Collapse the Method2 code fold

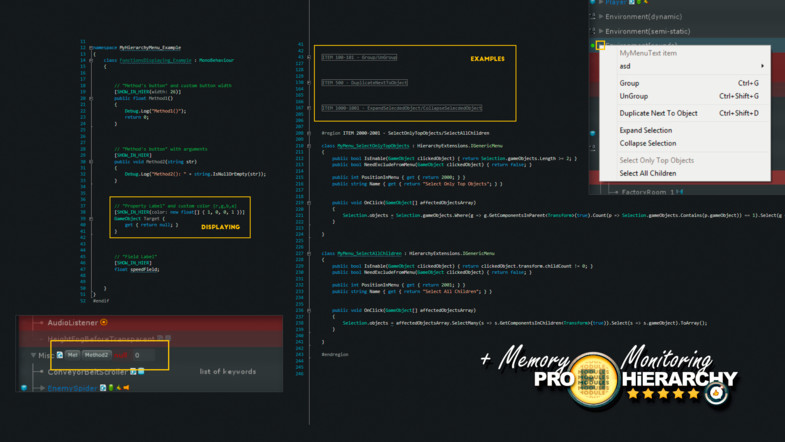tap(91, 162)
